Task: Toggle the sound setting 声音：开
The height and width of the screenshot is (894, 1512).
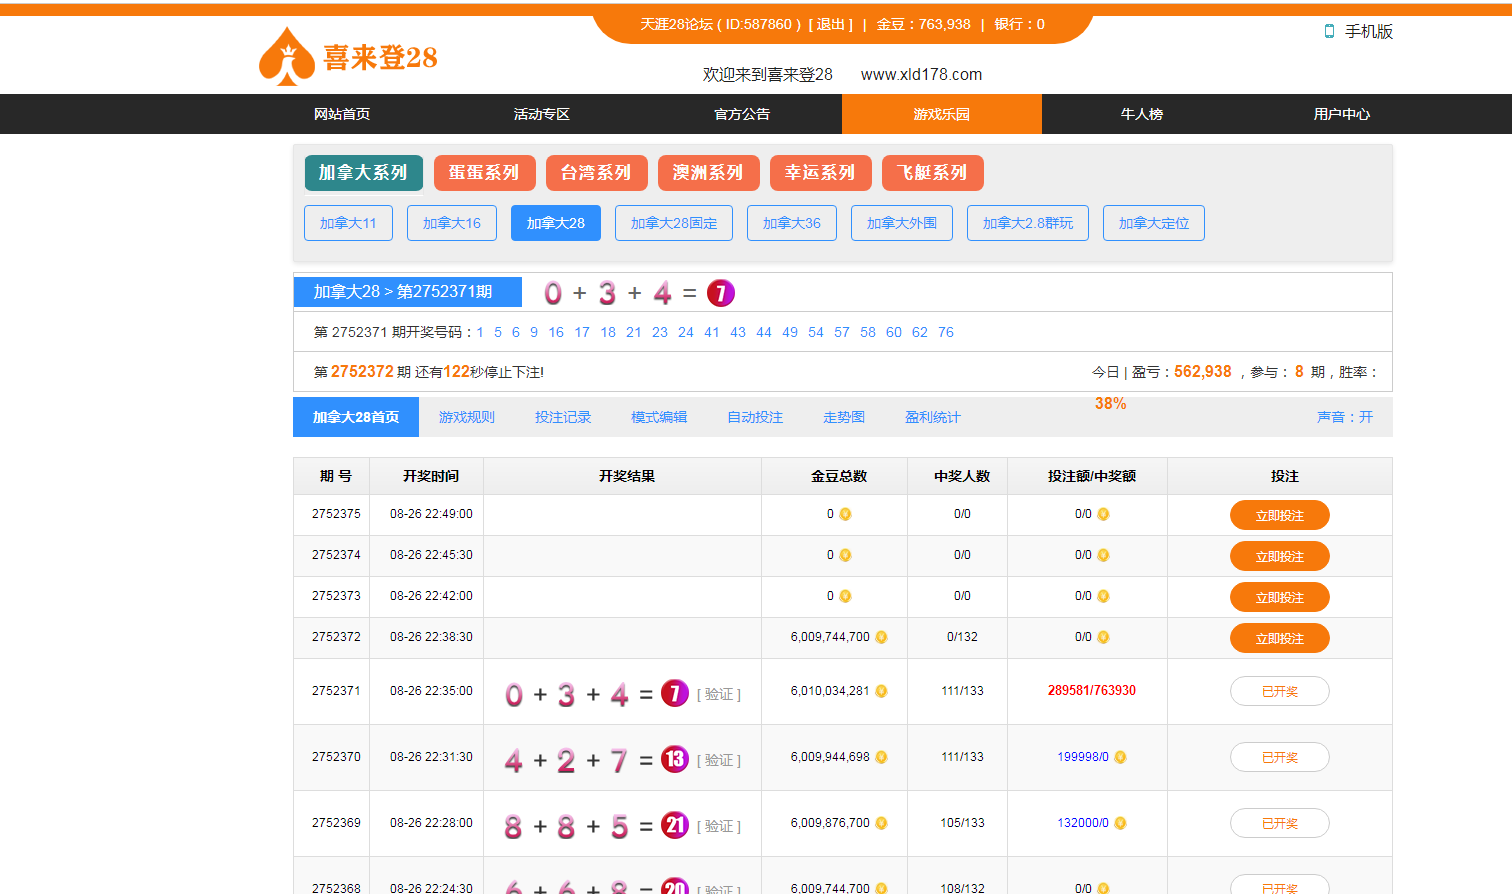Action: (x=1344, y=417)
